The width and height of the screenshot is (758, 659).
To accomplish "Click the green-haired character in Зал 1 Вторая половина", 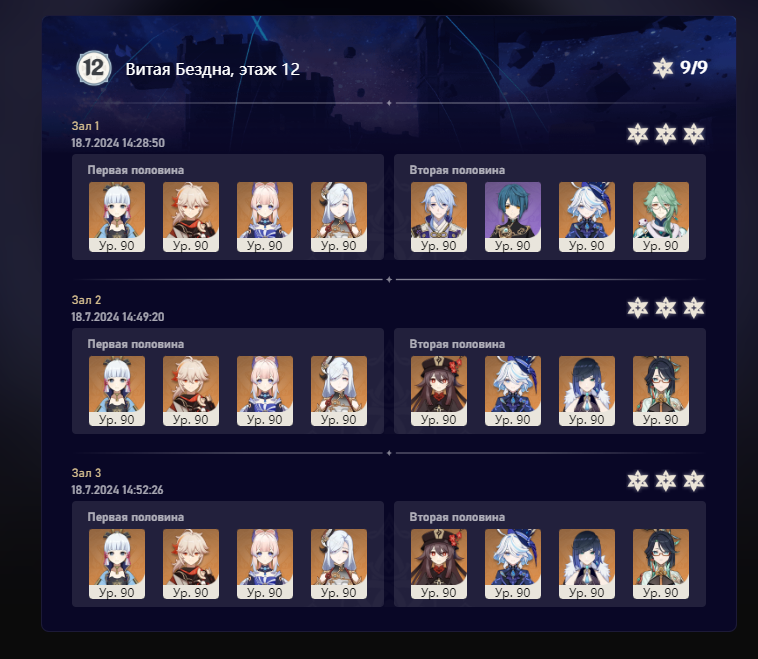I will click(x=661, y=217).
